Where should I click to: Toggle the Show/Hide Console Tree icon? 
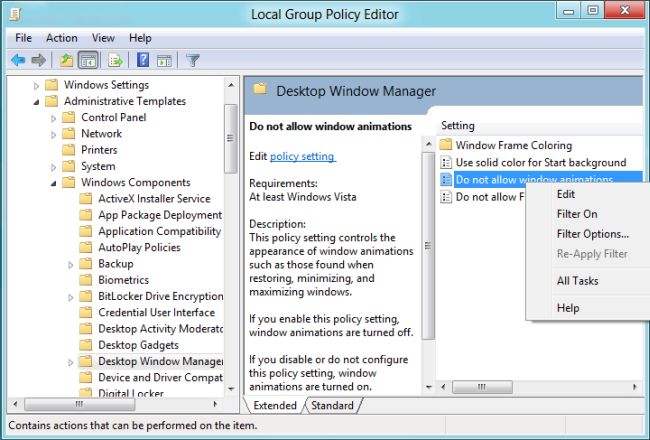(x=88, y=61)
